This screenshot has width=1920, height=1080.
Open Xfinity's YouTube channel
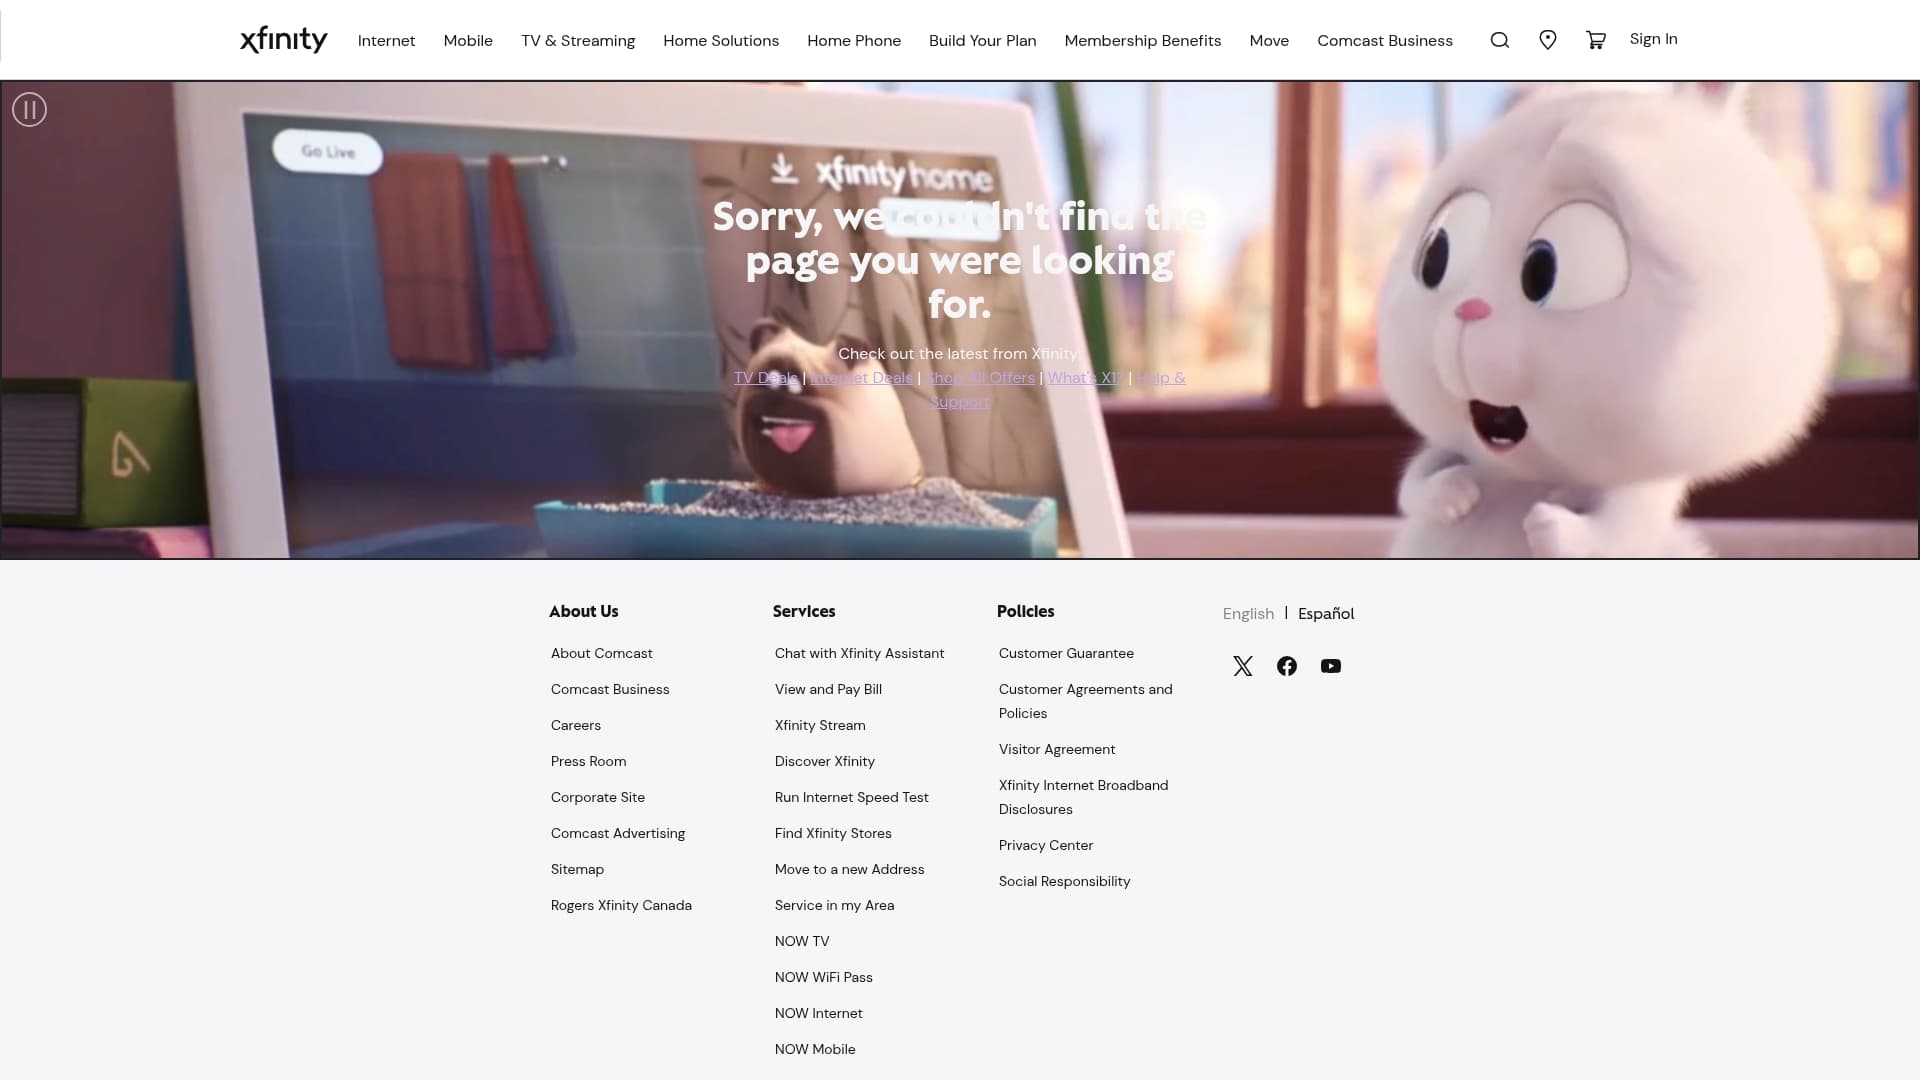(x=1331, y=666)
